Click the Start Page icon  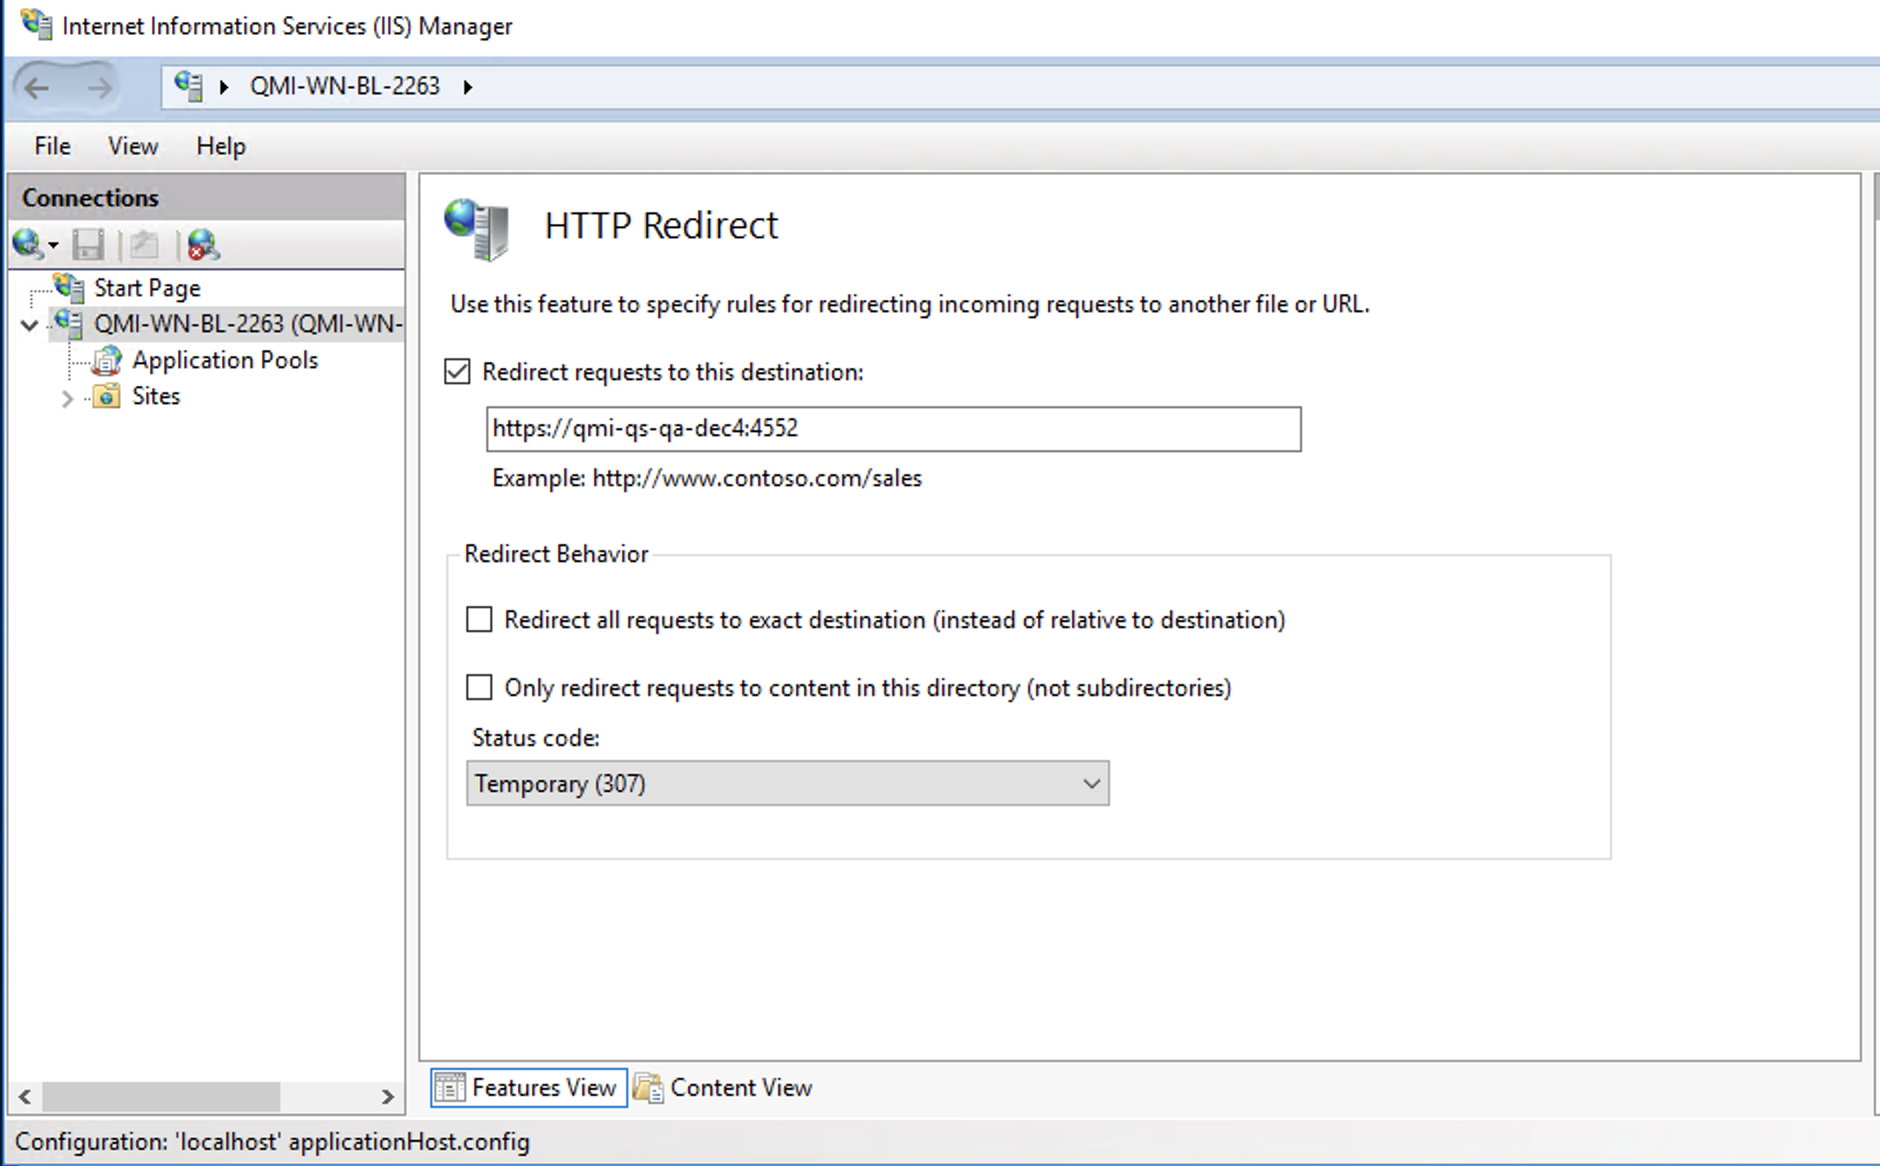click(68, 287)
